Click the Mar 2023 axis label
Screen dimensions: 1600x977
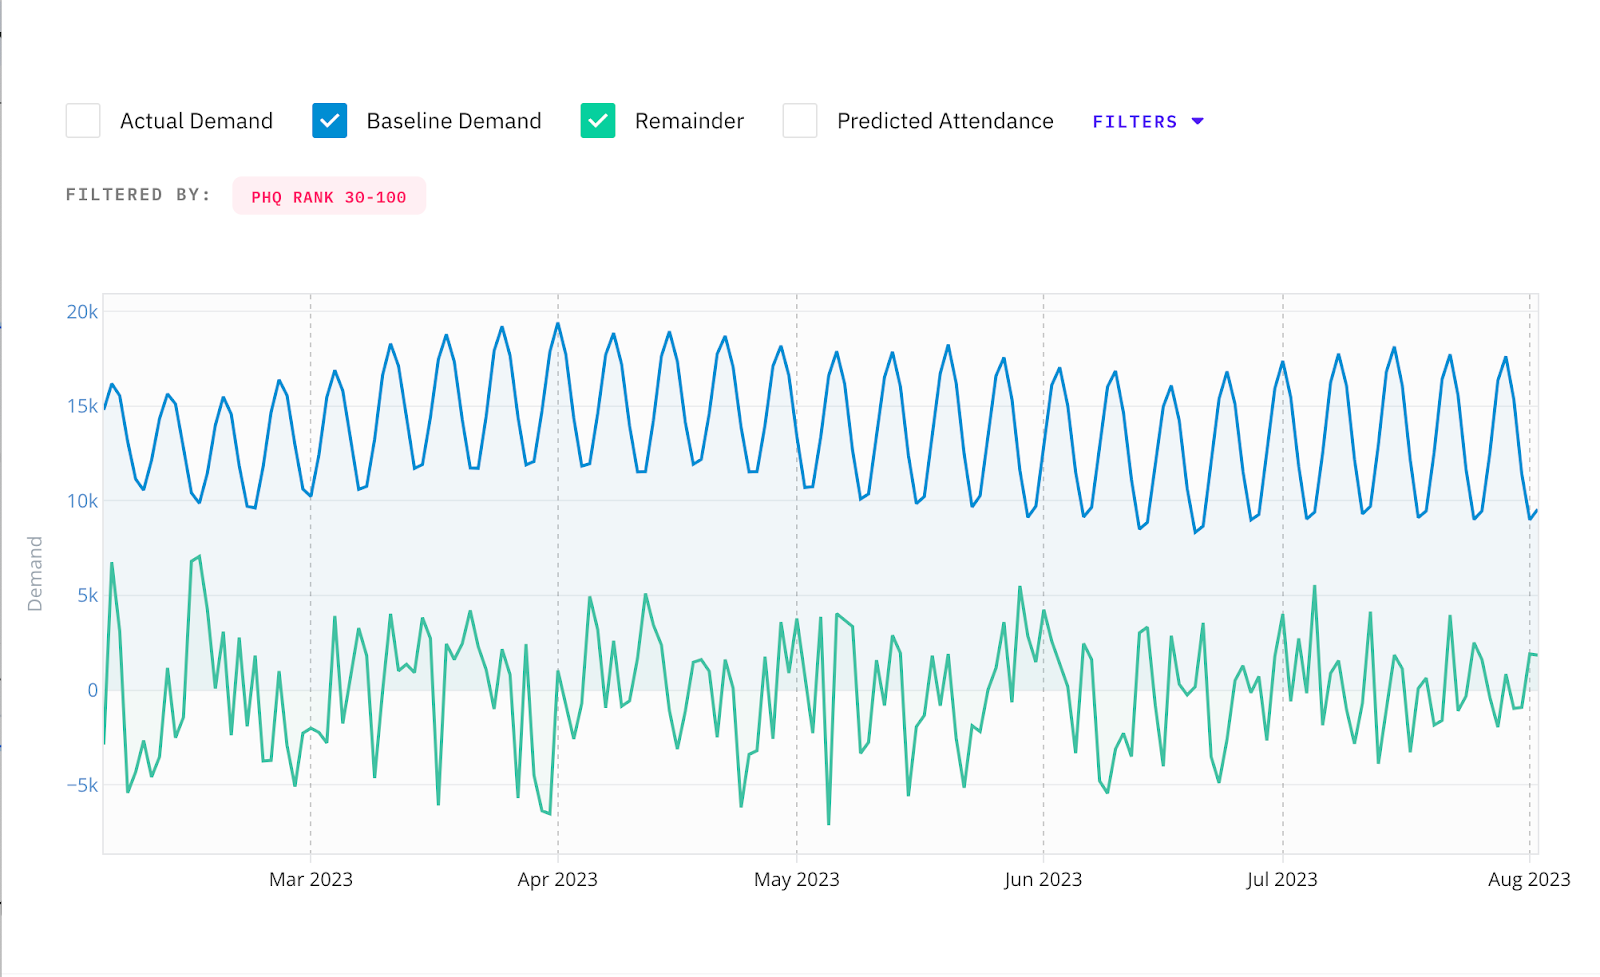[311, 880]
